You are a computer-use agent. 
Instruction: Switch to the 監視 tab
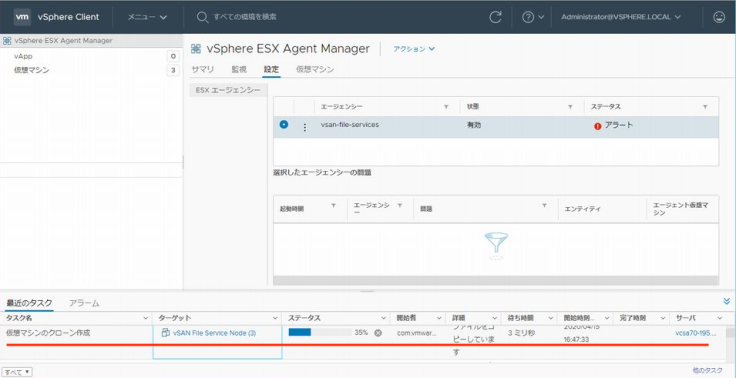239,69
